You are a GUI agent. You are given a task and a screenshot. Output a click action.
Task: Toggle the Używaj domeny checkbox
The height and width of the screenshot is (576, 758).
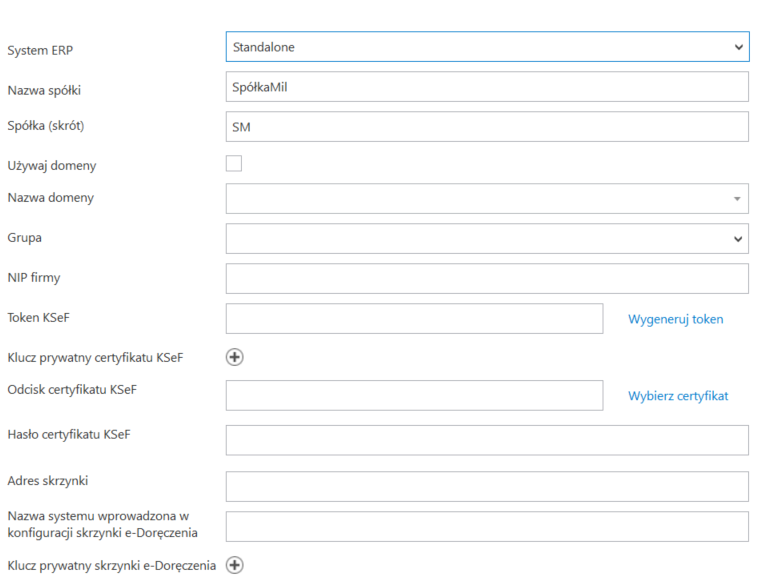tap(234, 164)
